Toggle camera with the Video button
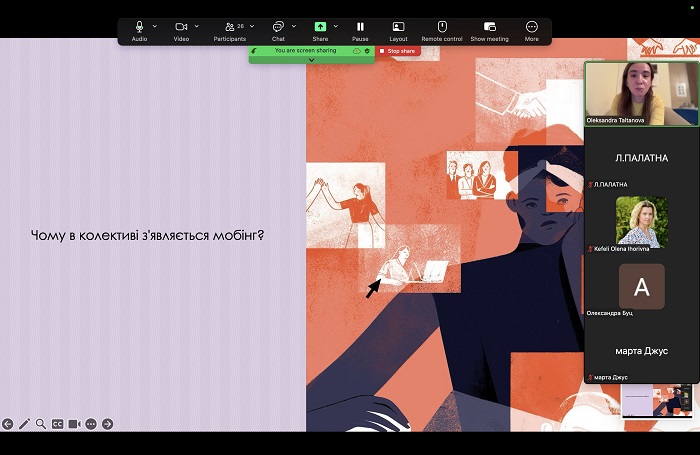The image size is (700, 455). click(181, 27)
